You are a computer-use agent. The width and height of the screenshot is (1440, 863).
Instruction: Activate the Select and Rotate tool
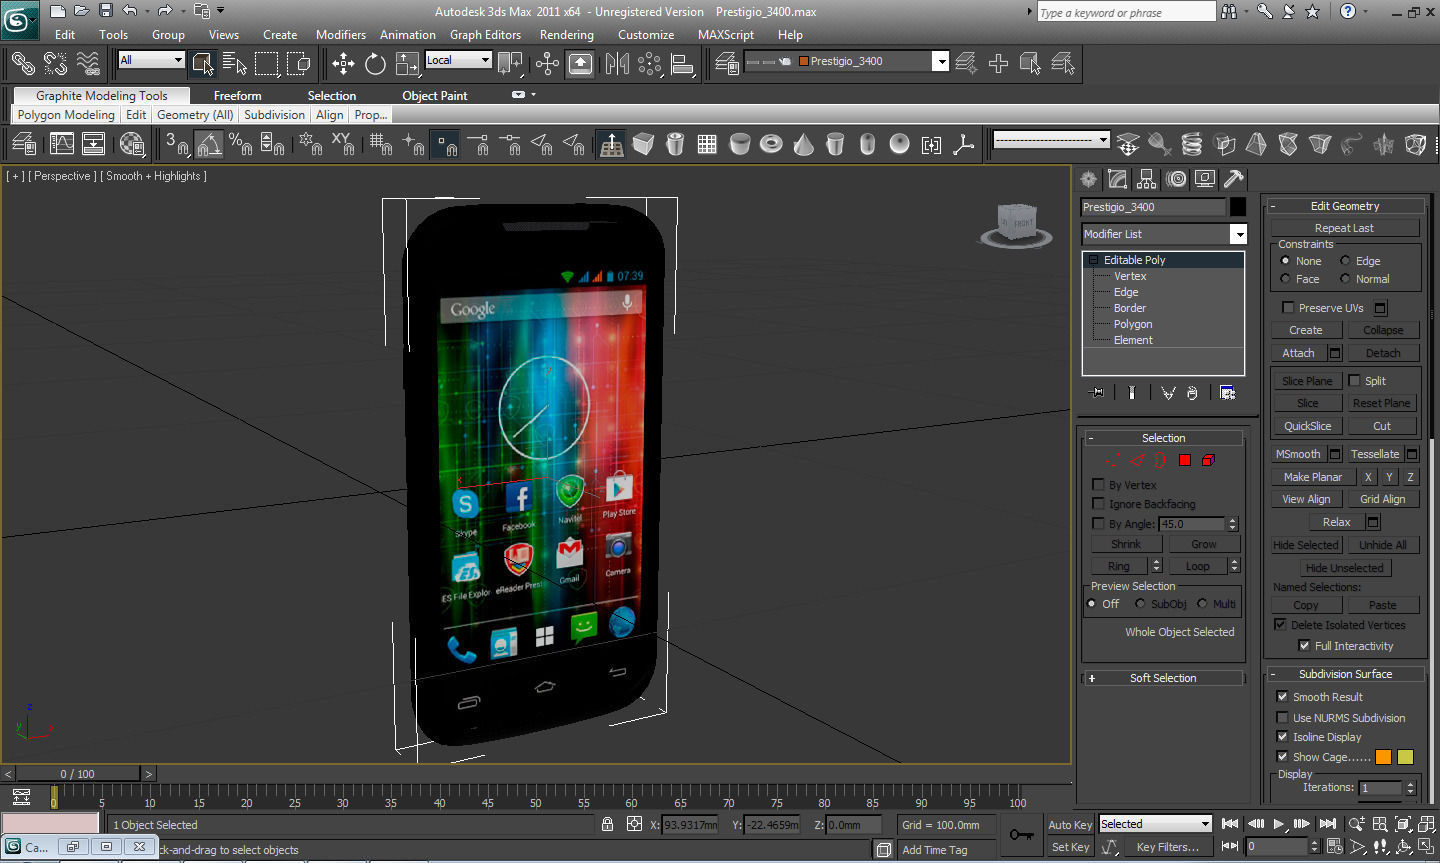(x=375, y=64)
